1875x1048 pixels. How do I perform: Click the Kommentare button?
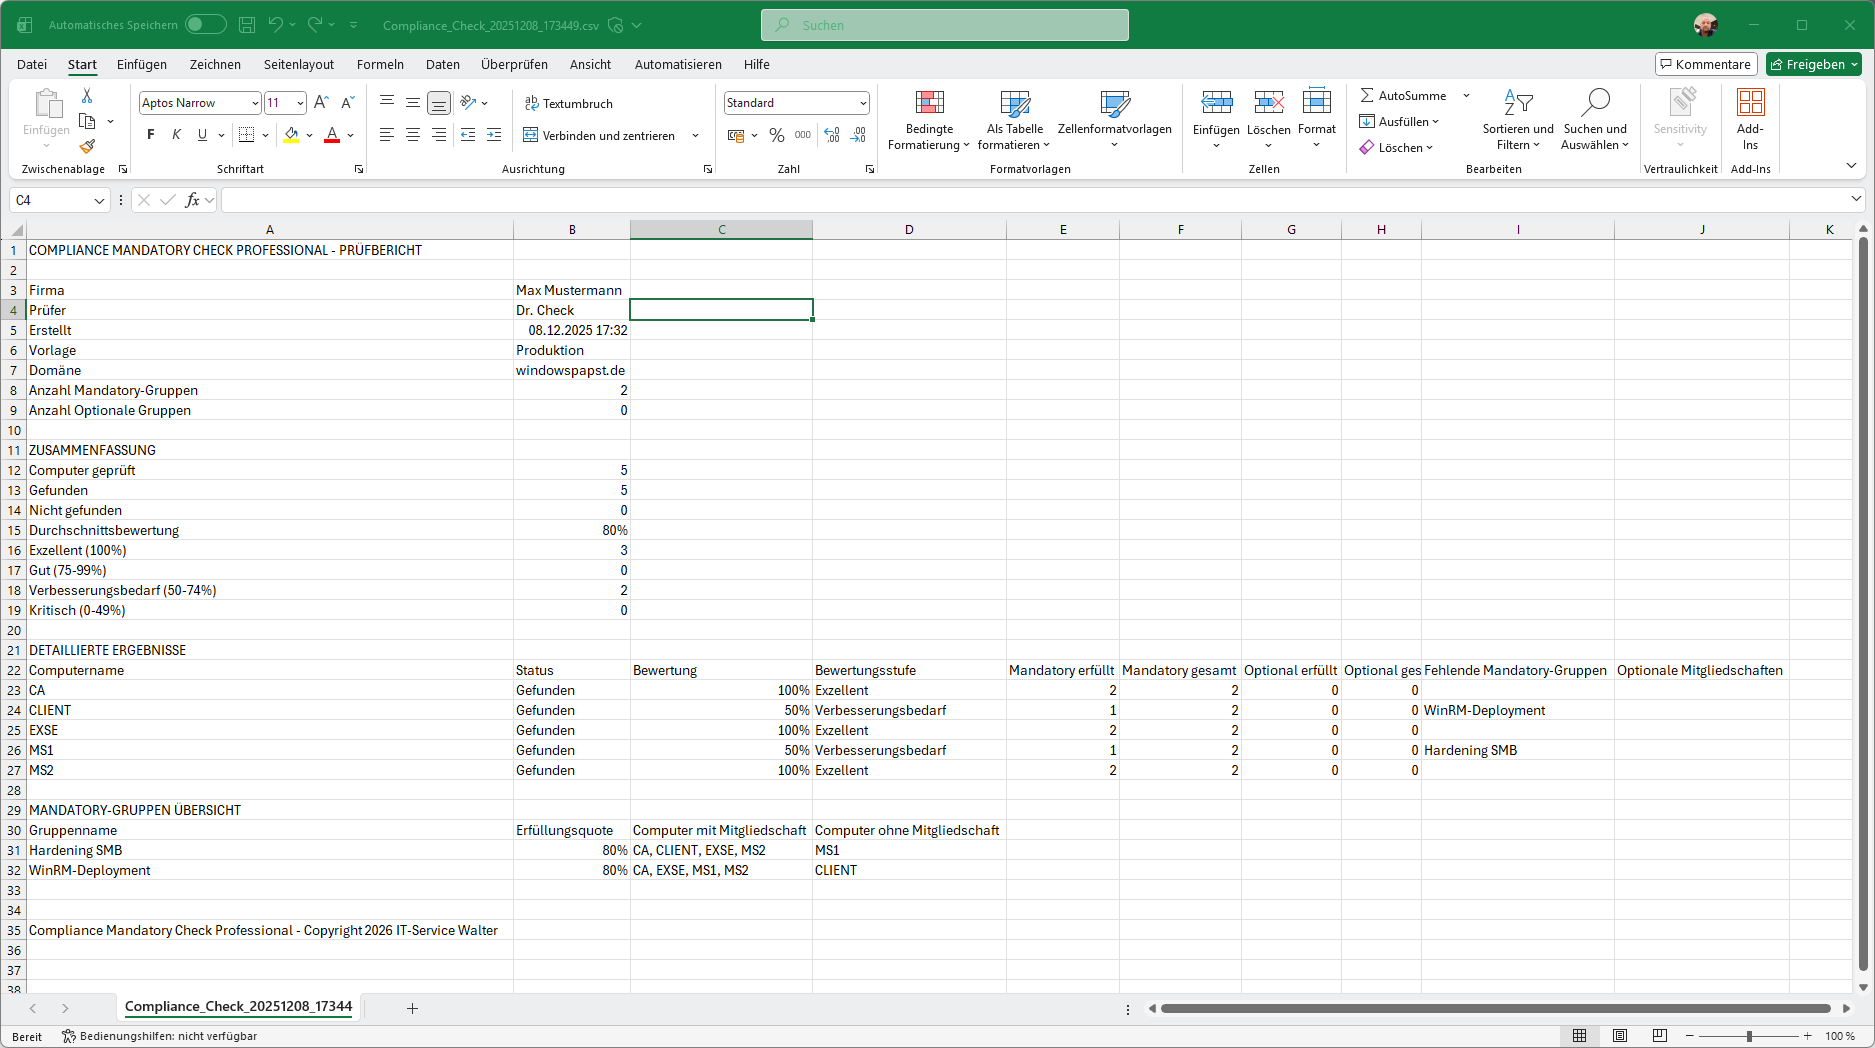click(x=1705, y=64)
